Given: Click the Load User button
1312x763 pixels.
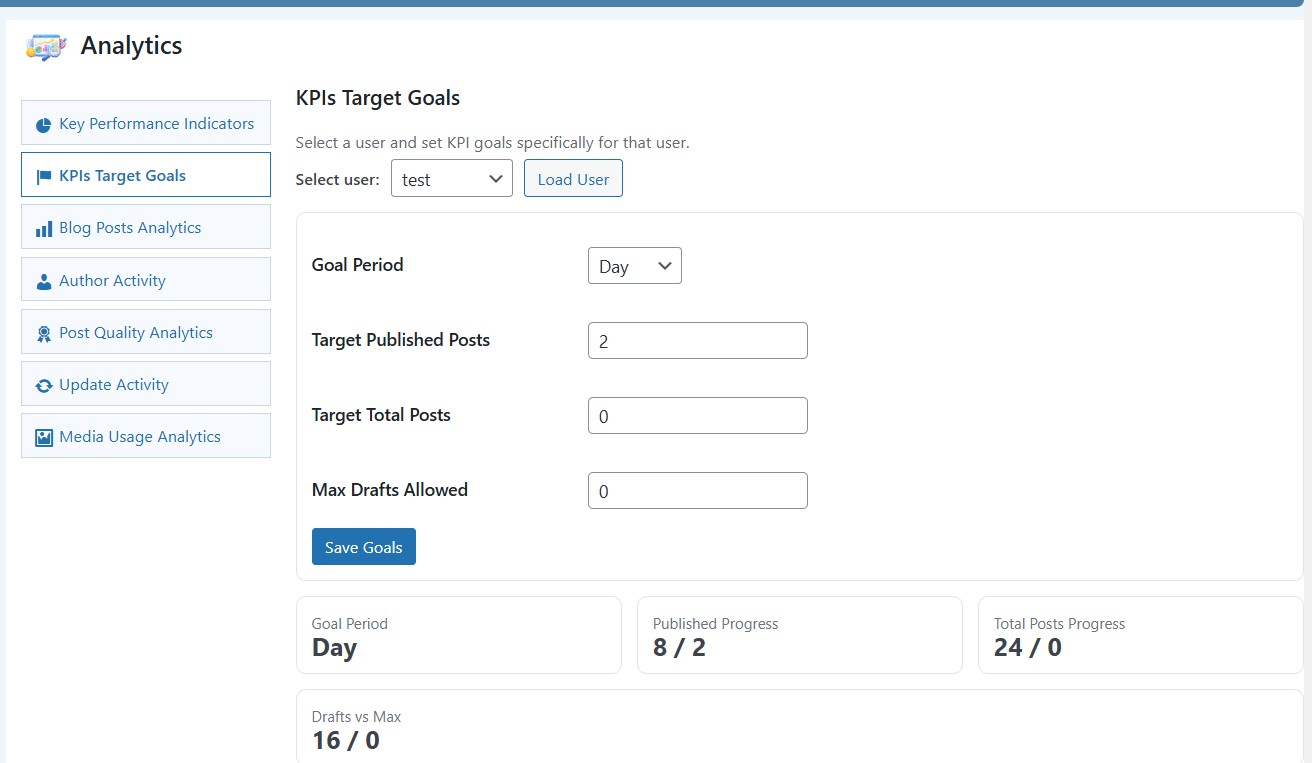Looking at the screenshot, I should pyautogui.click(x=573, y=178).
